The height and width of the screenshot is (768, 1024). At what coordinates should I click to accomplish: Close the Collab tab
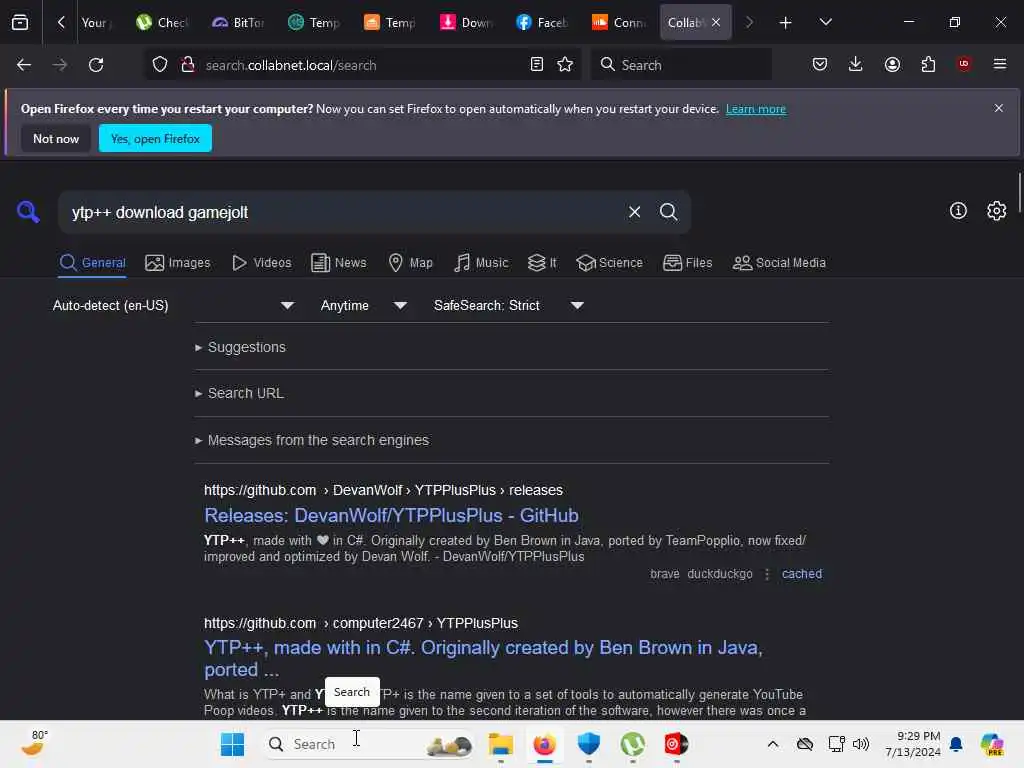click(716, 22)
